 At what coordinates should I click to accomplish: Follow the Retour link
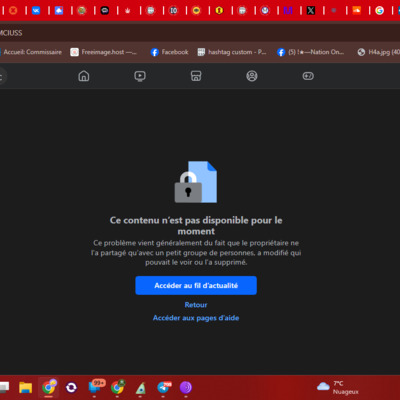click(x=196, y=305)
